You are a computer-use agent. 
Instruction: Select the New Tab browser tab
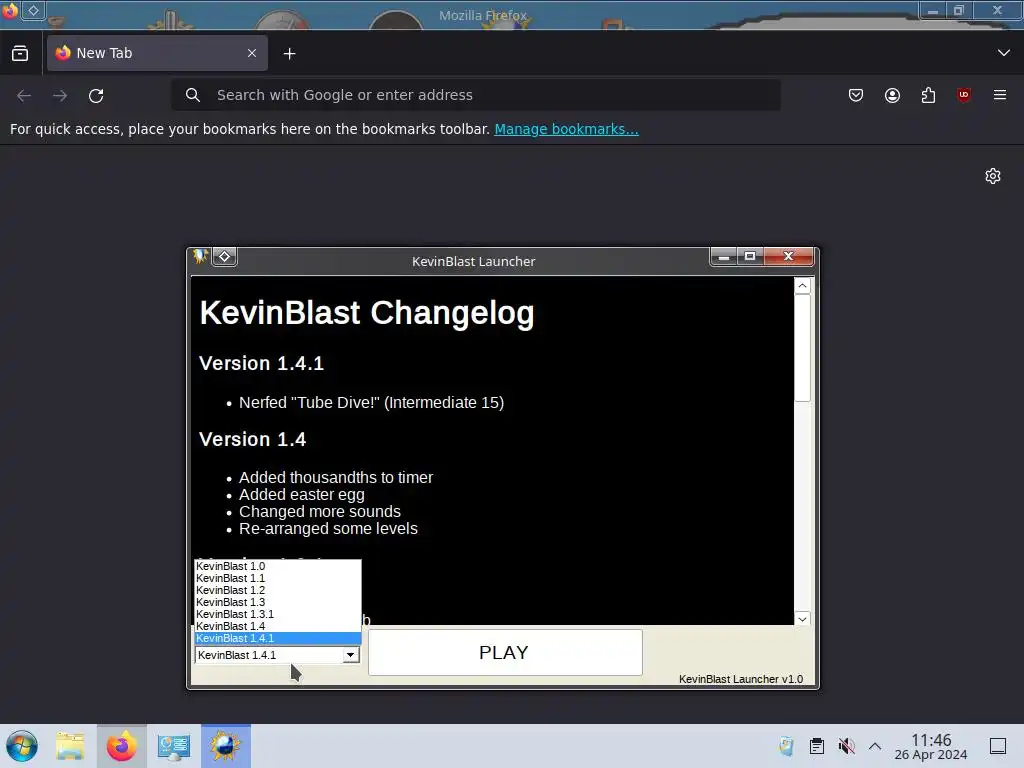[157, 53]
